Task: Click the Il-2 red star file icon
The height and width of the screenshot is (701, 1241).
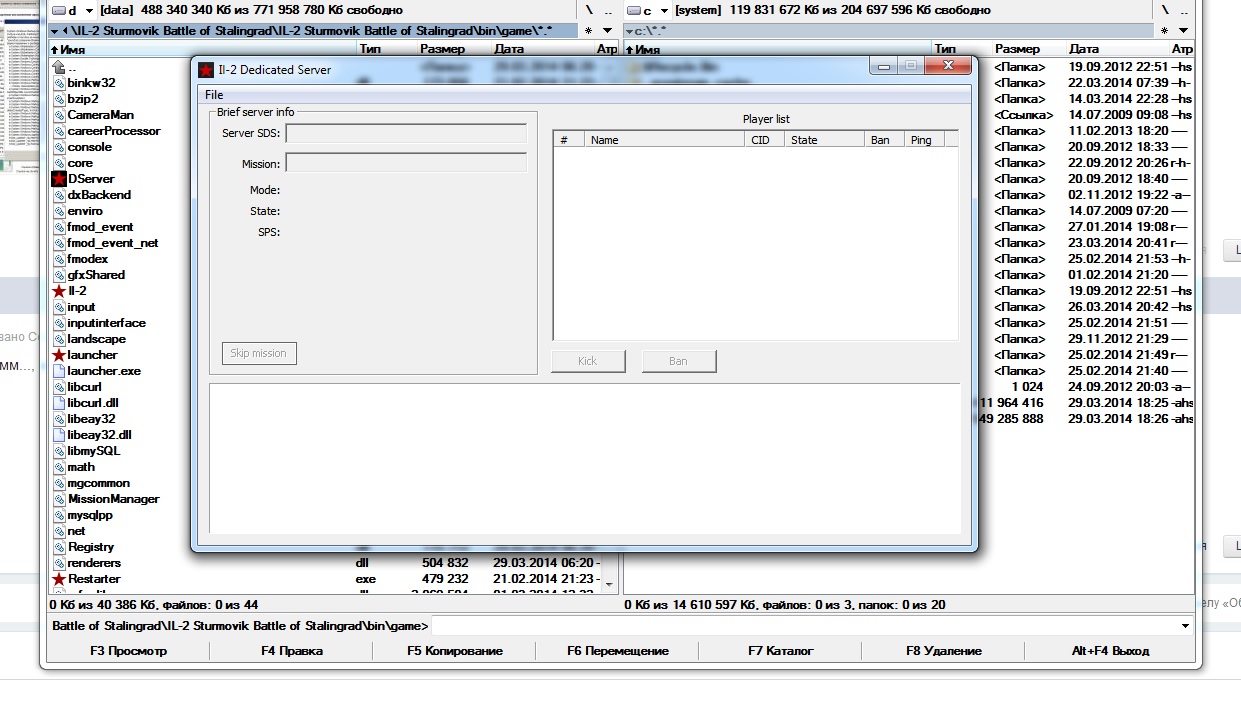Action: point(59,291)
